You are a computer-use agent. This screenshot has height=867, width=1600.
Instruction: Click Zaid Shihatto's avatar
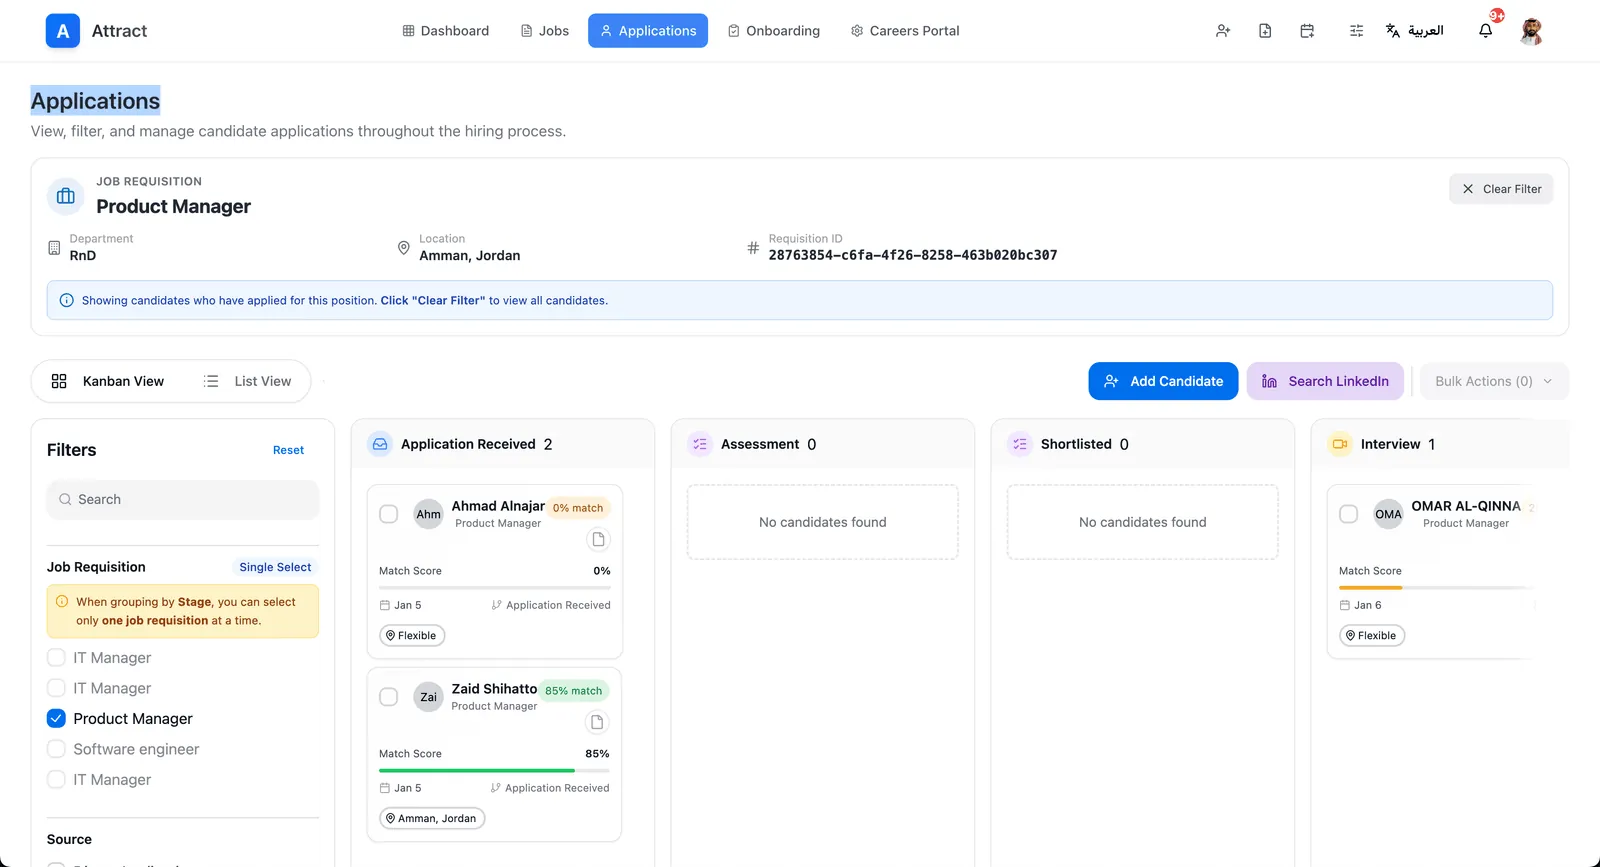(429, 697)
